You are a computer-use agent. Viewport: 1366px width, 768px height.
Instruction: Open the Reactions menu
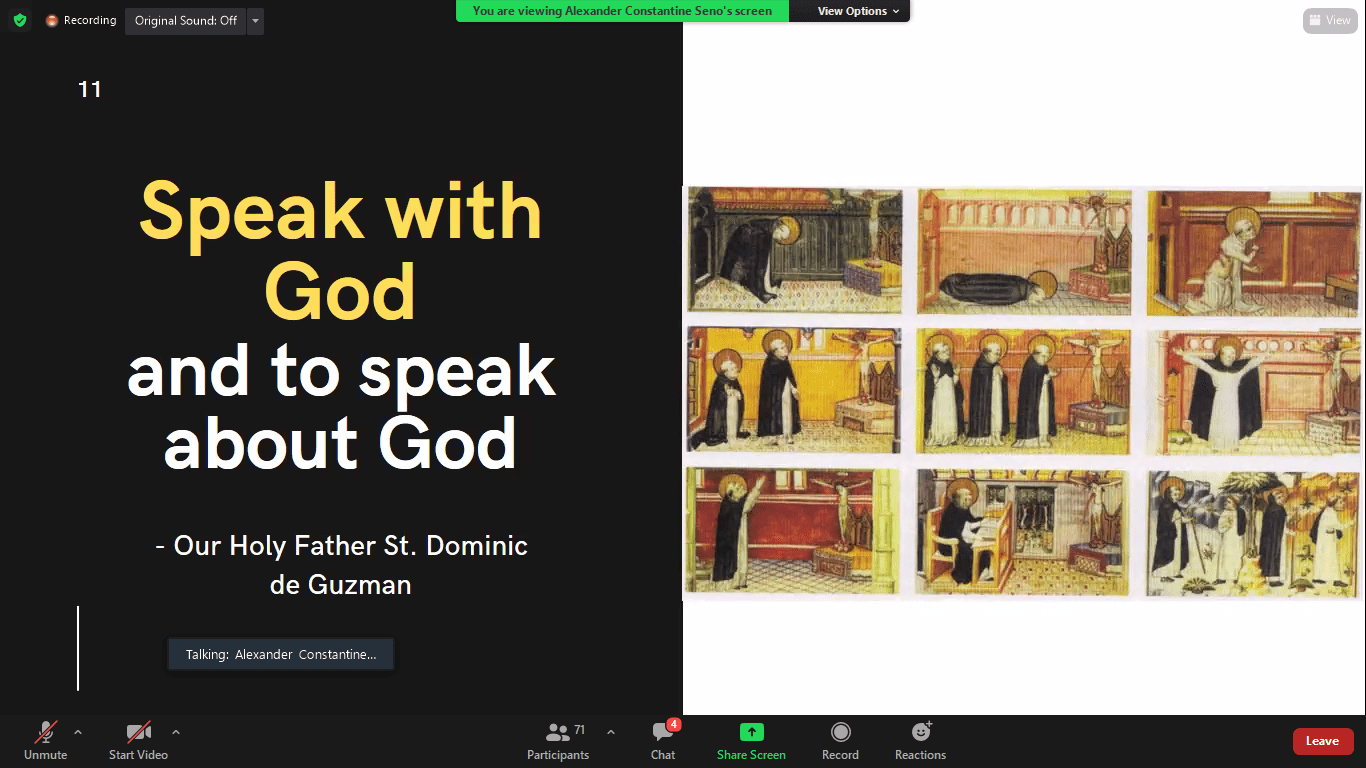click(x=920, y=740)
